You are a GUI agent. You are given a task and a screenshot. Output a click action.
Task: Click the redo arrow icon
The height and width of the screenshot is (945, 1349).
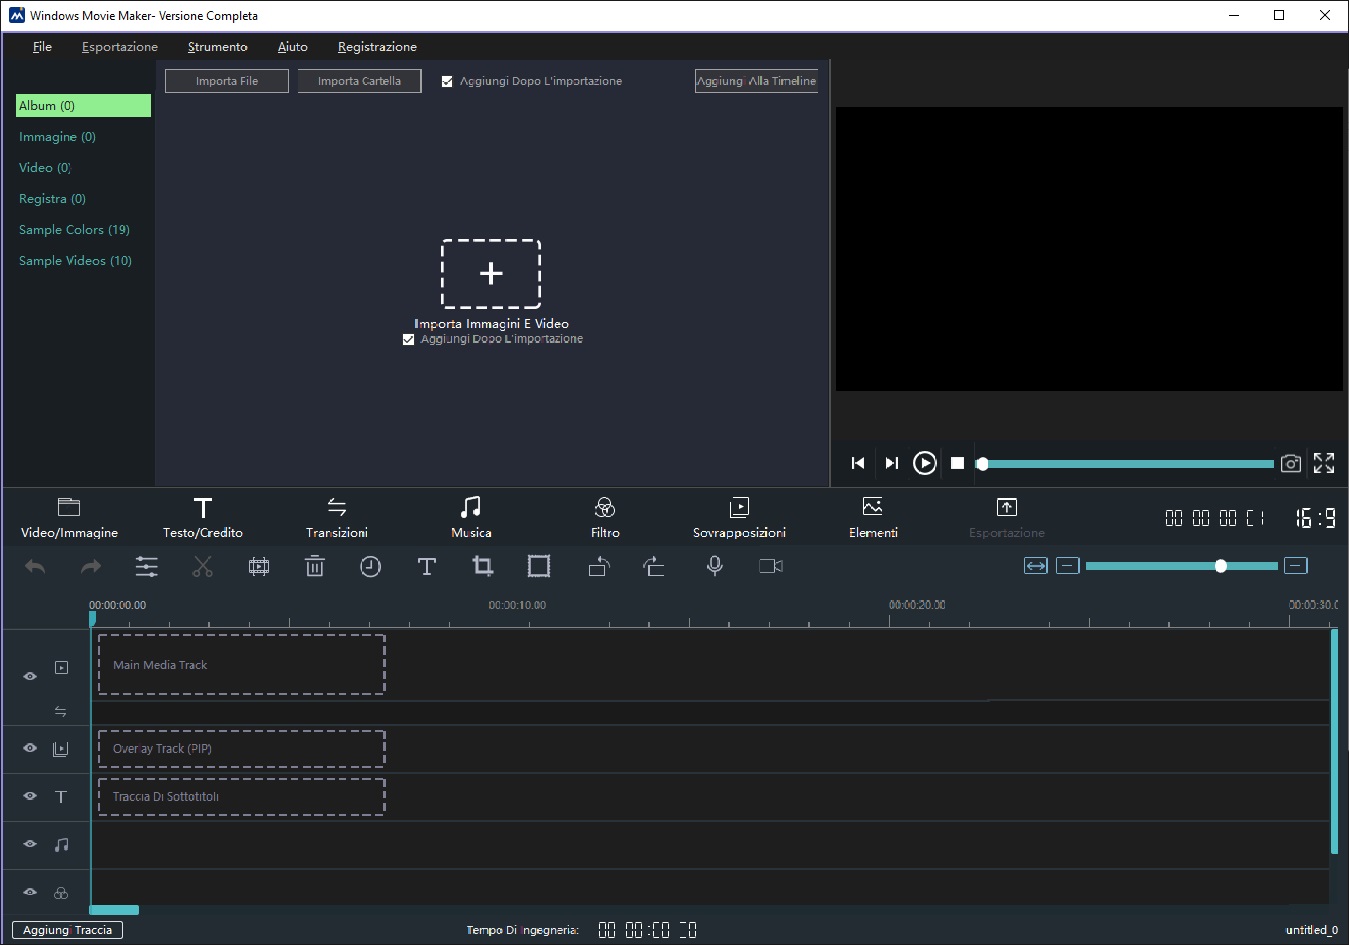click(x=91, y=567)
